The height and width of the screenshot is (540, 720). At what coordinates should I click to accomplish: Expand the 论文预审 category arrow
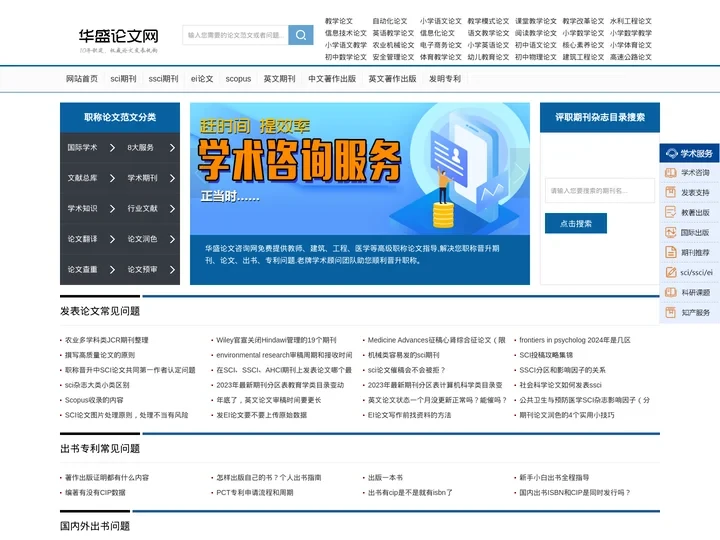coord(172,270)
